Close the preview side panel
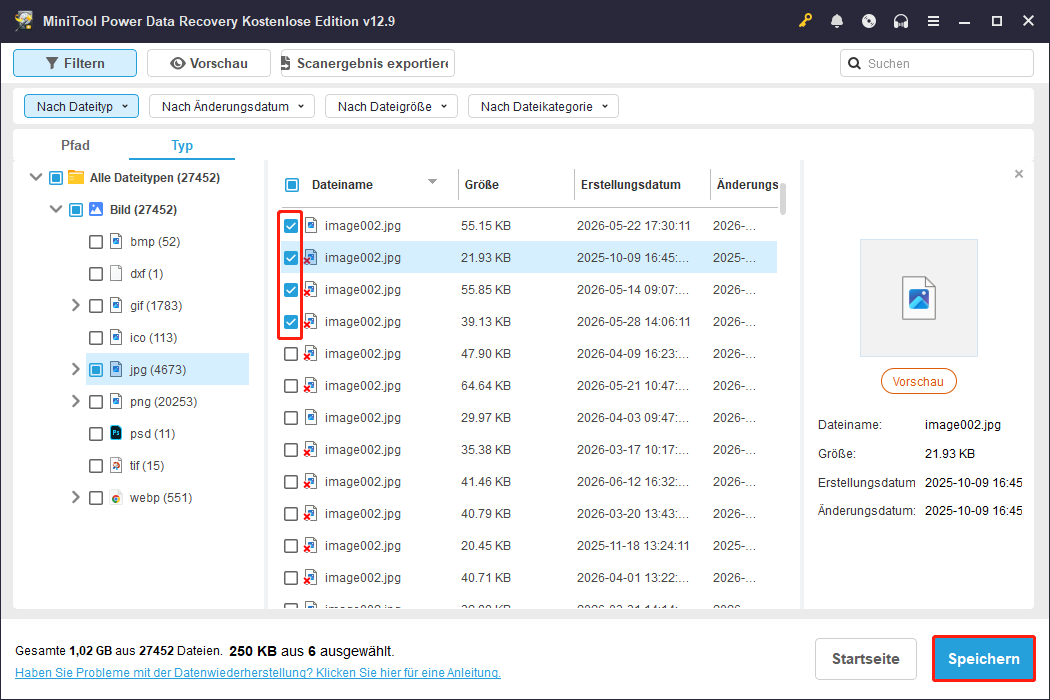The height and width of the screenshot is (700, 1050). coord(1019,174)
